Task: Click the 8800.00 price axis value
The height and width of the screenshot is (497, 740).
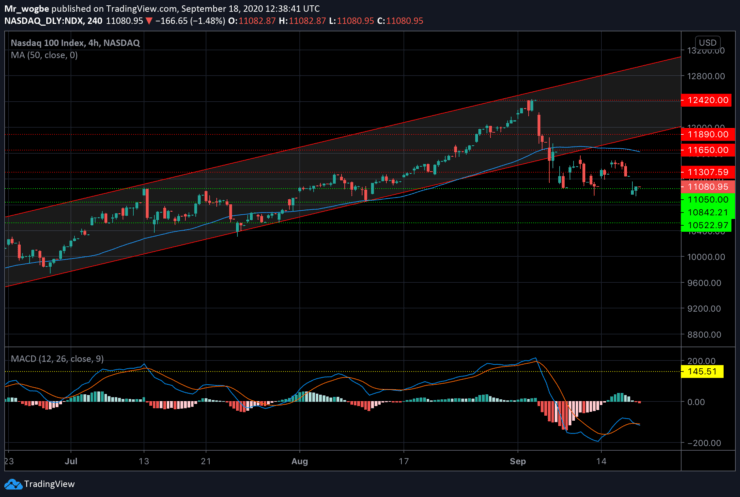Action: coord(704,335)
